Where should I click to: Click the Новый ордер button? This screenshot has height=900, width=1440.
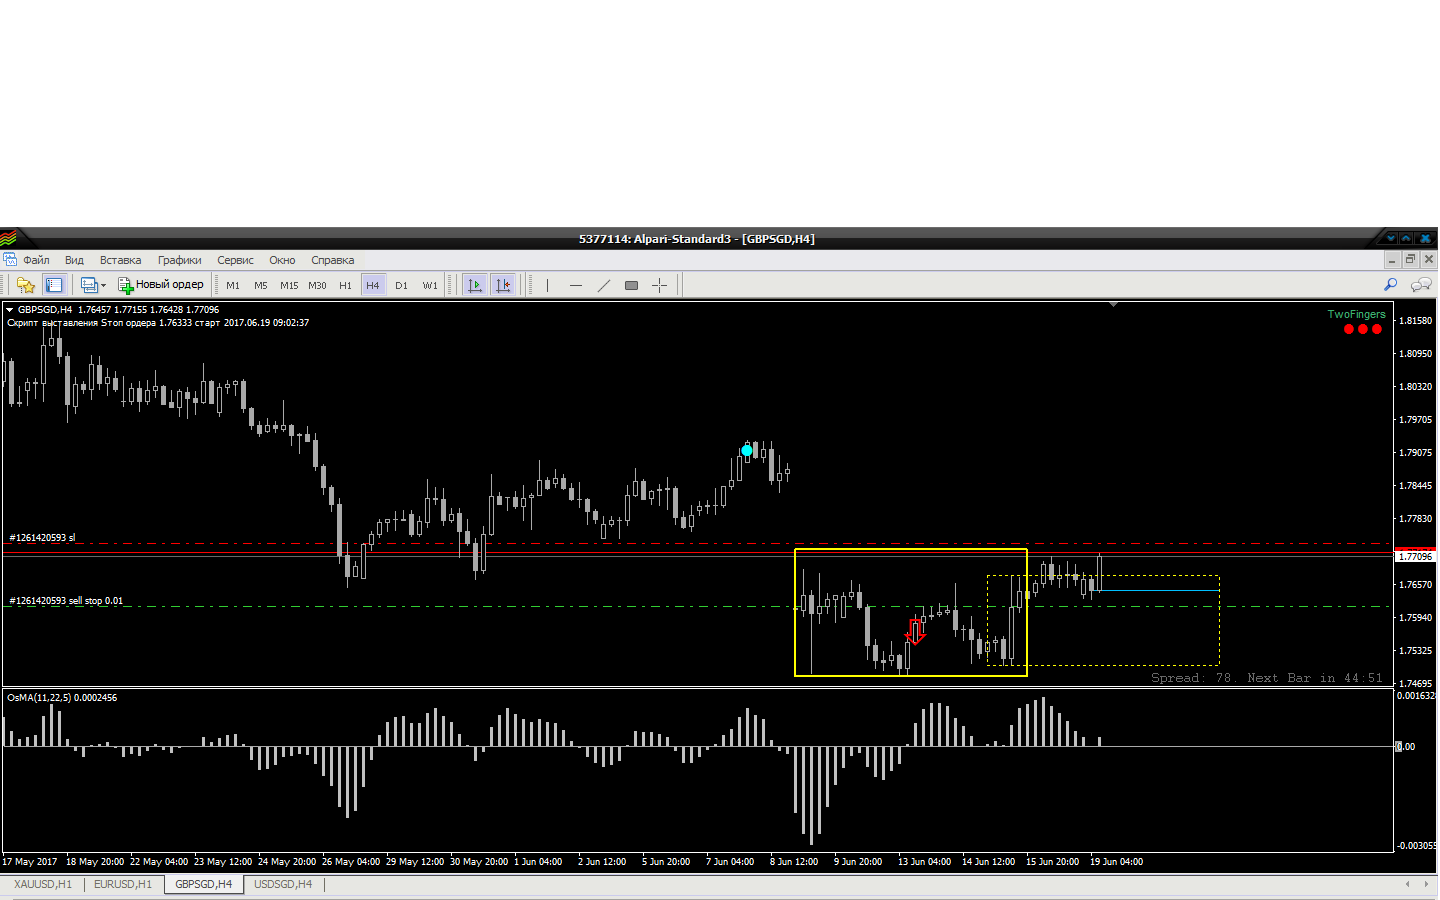pyautogui.click(x=161, y=285)
